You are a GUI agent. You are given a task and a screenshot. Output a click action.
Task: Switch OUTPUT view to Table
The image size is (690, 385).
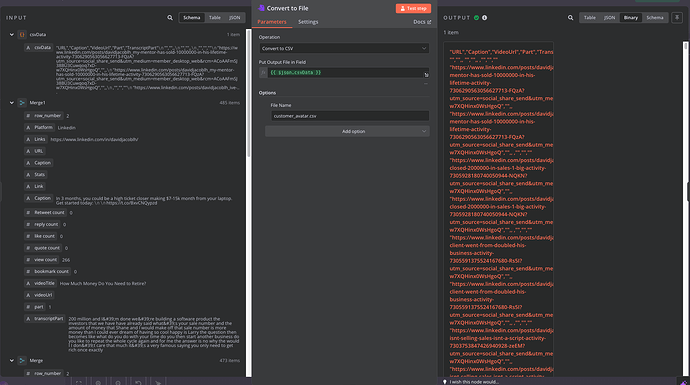coord(590,18)
